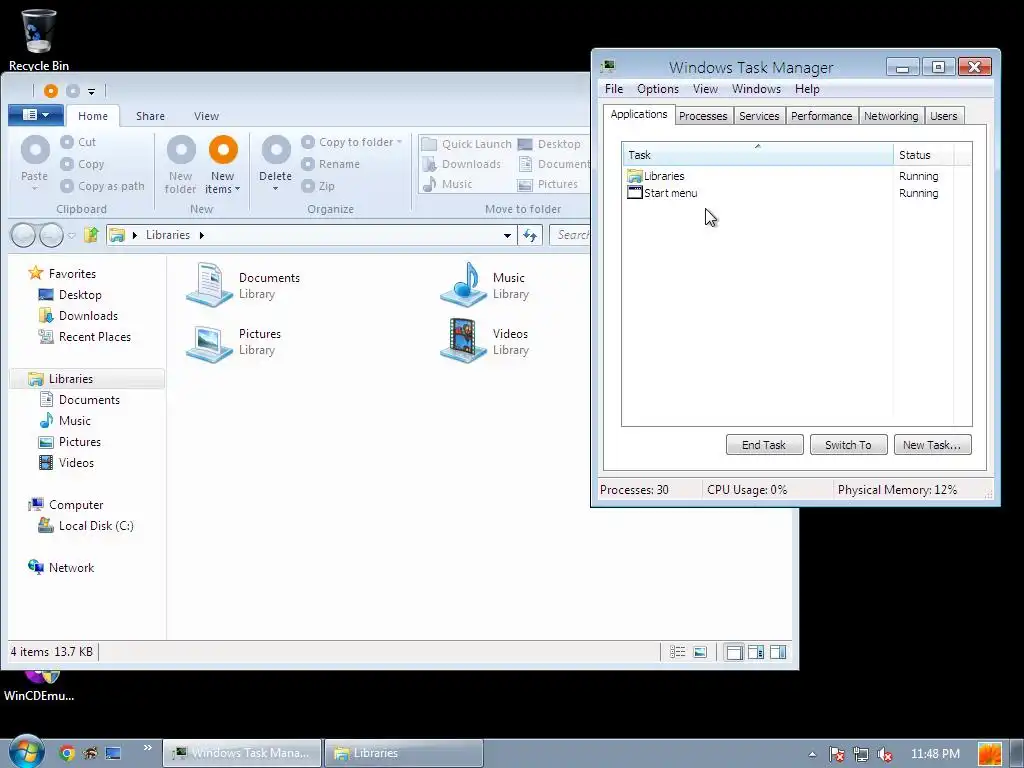Switch to the View ribbon tab
The image size is (1024, 768).
point(206,116)
